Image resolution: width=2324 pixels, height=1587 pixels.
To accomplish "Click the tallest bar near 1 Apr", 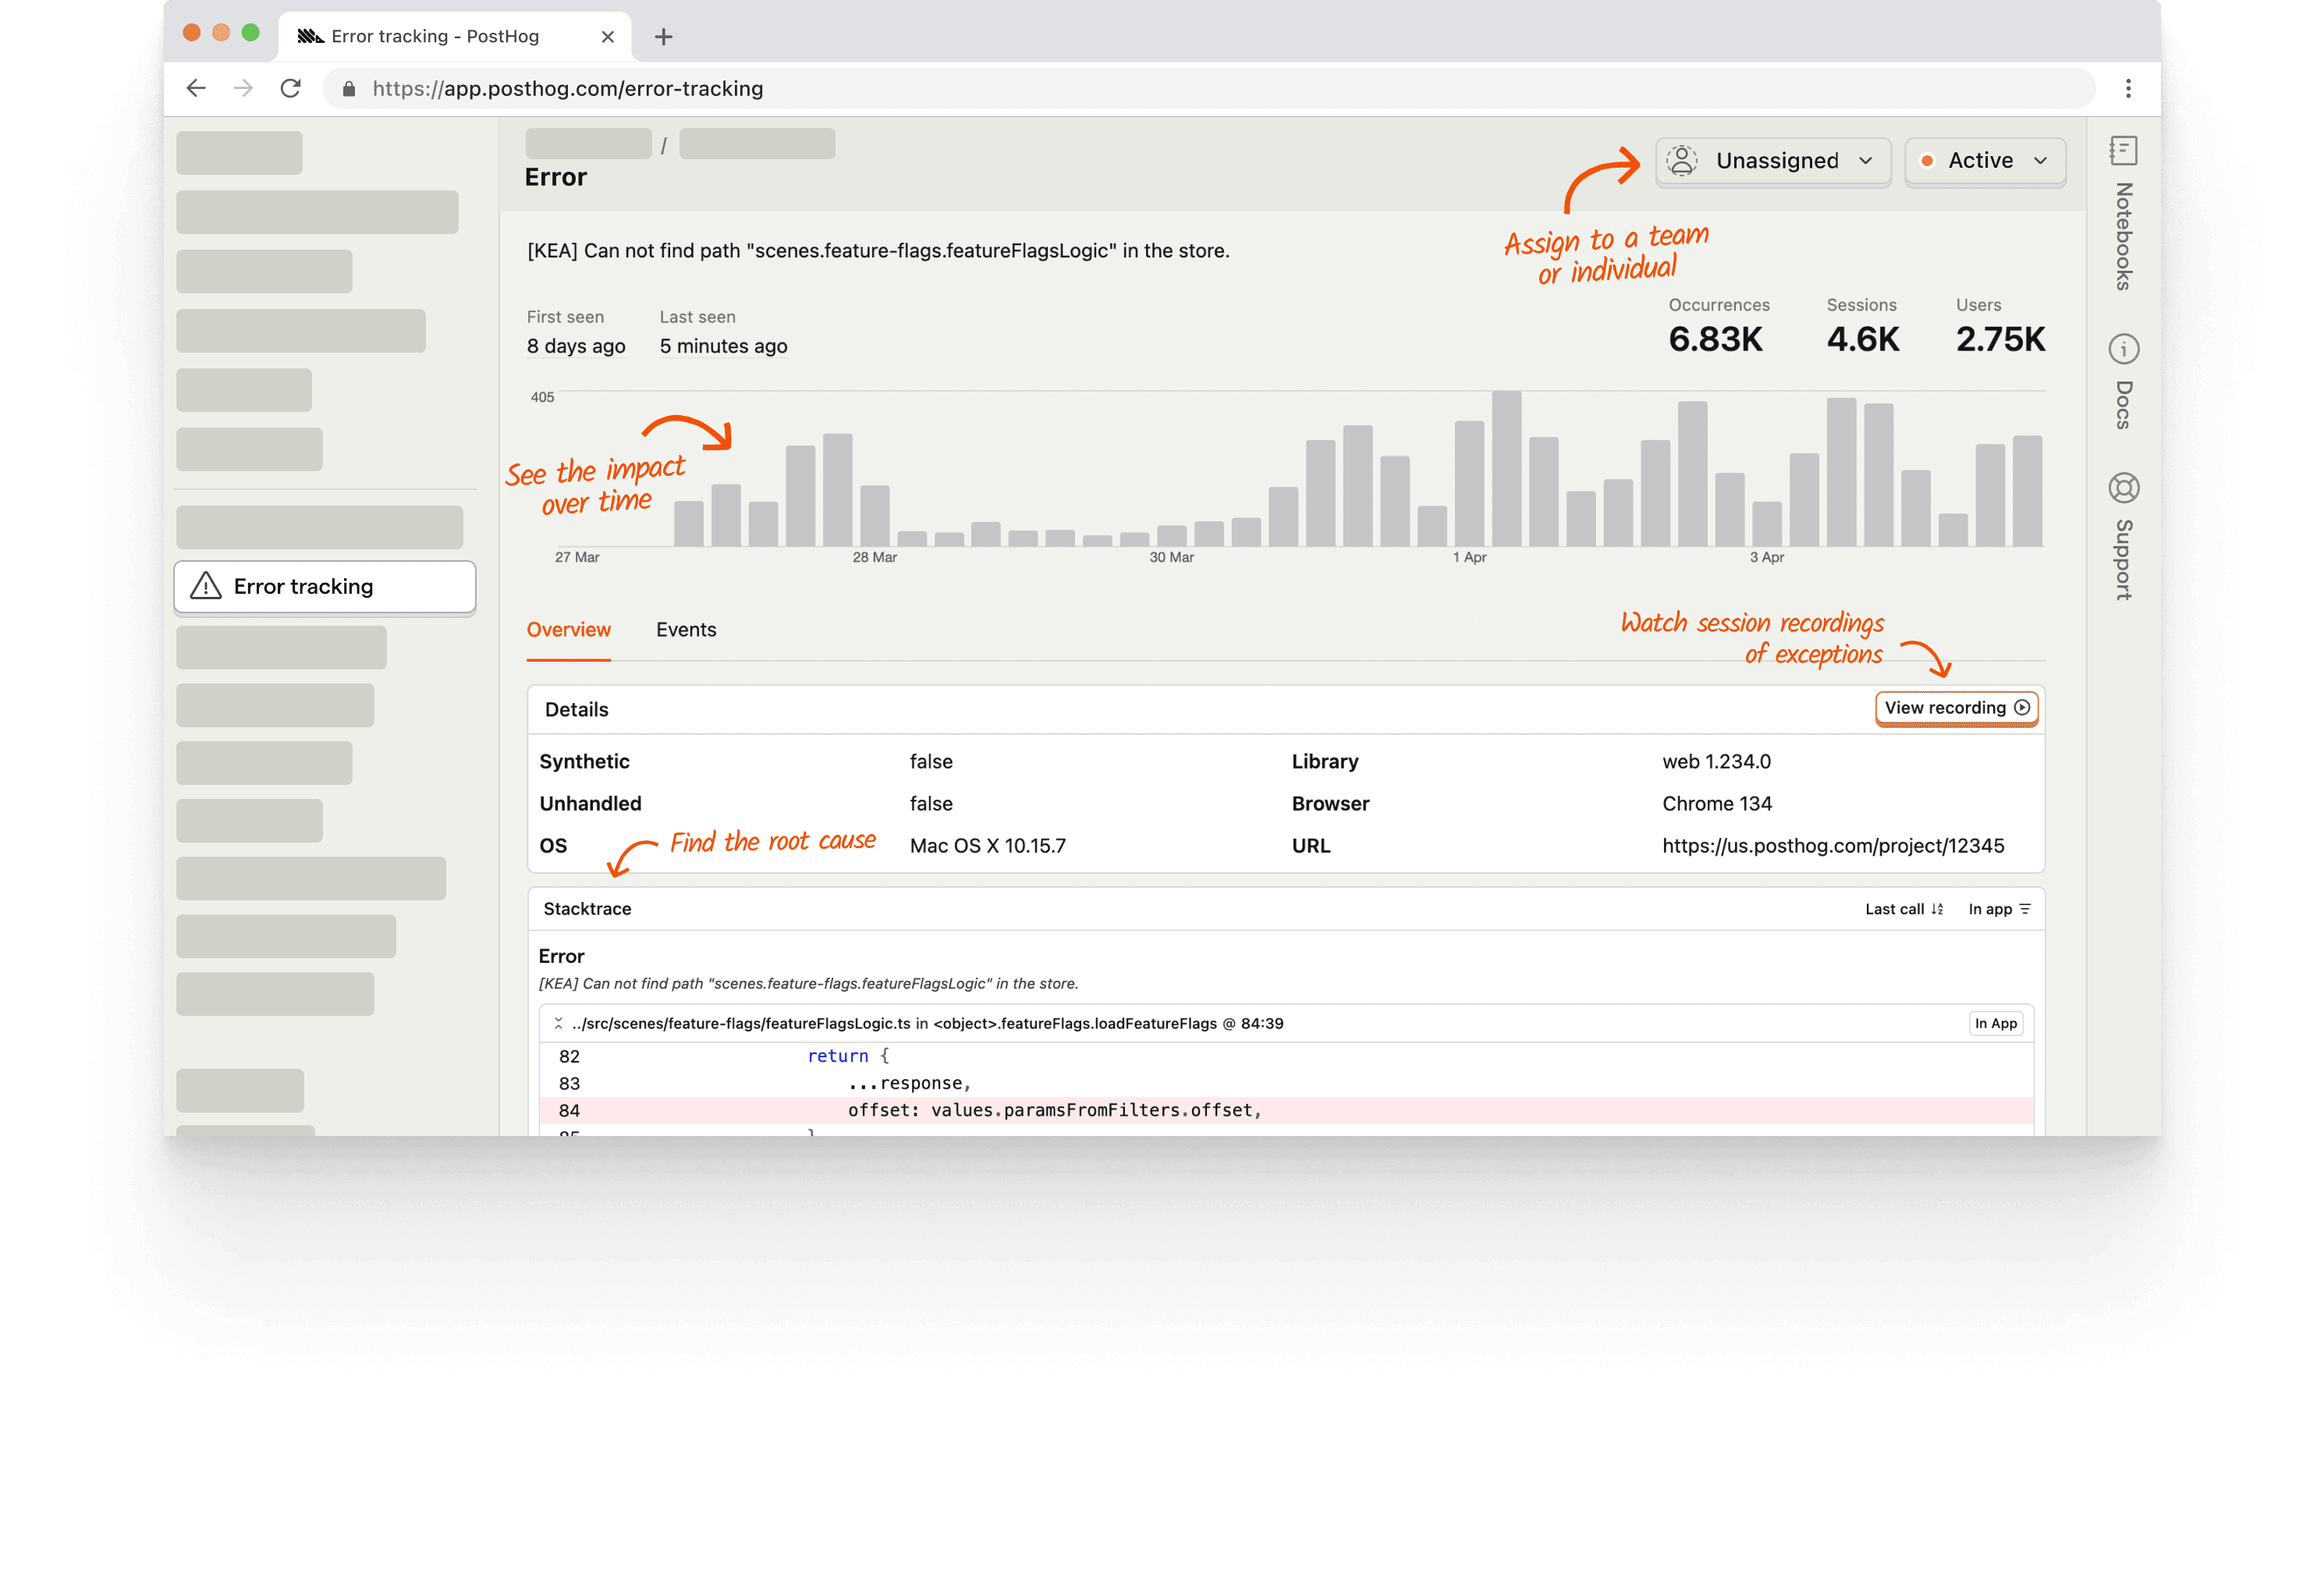I will [1506, 469].
